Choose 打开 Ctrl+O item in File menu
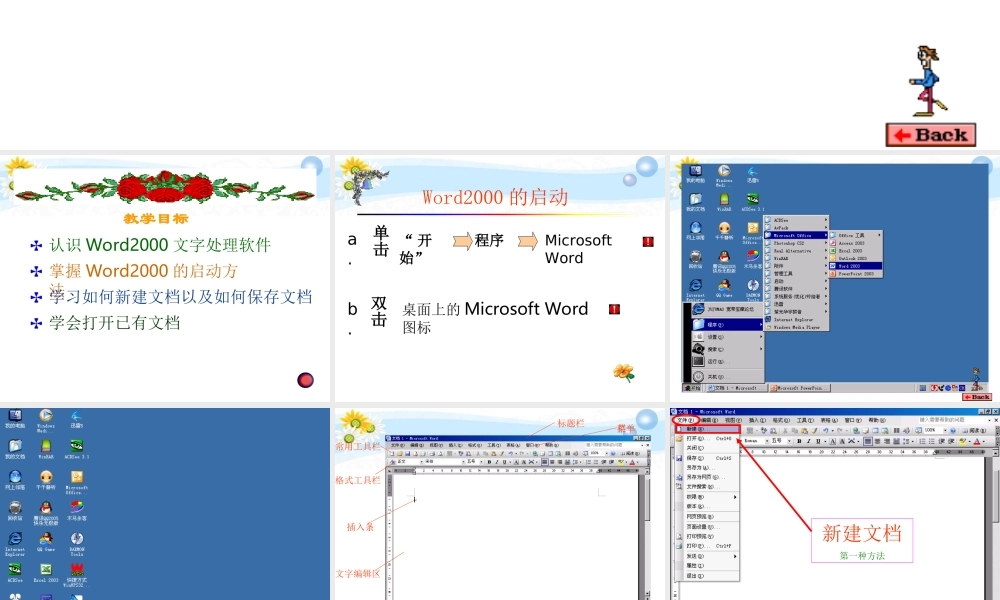 (x=708, y=439)
